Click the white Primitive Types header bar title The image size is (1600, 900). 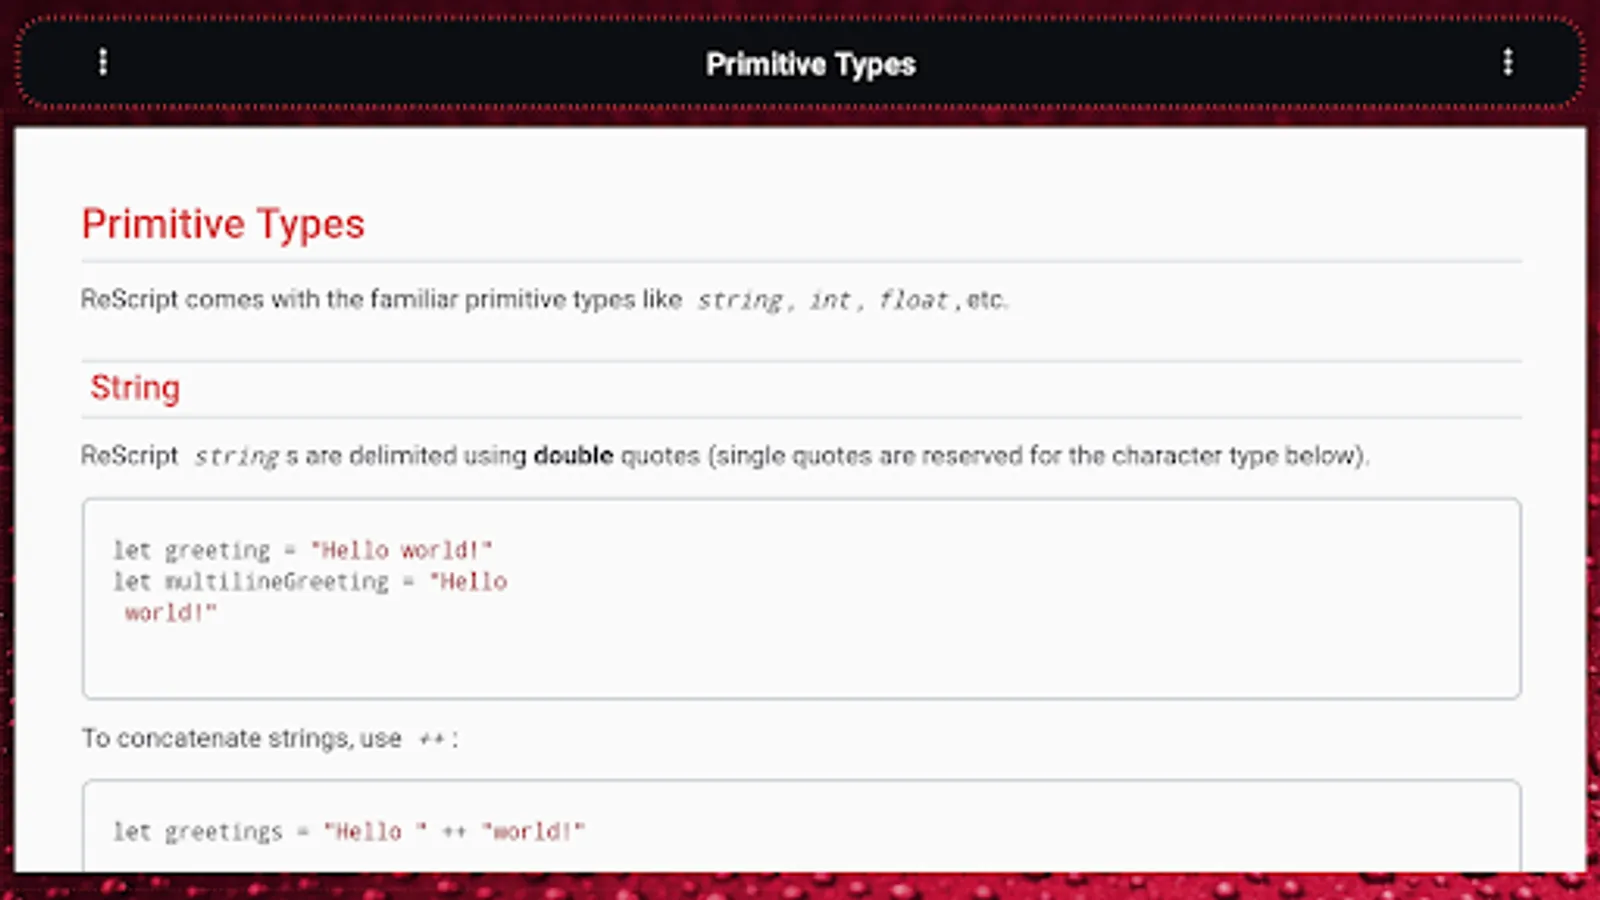pos(810,65)
